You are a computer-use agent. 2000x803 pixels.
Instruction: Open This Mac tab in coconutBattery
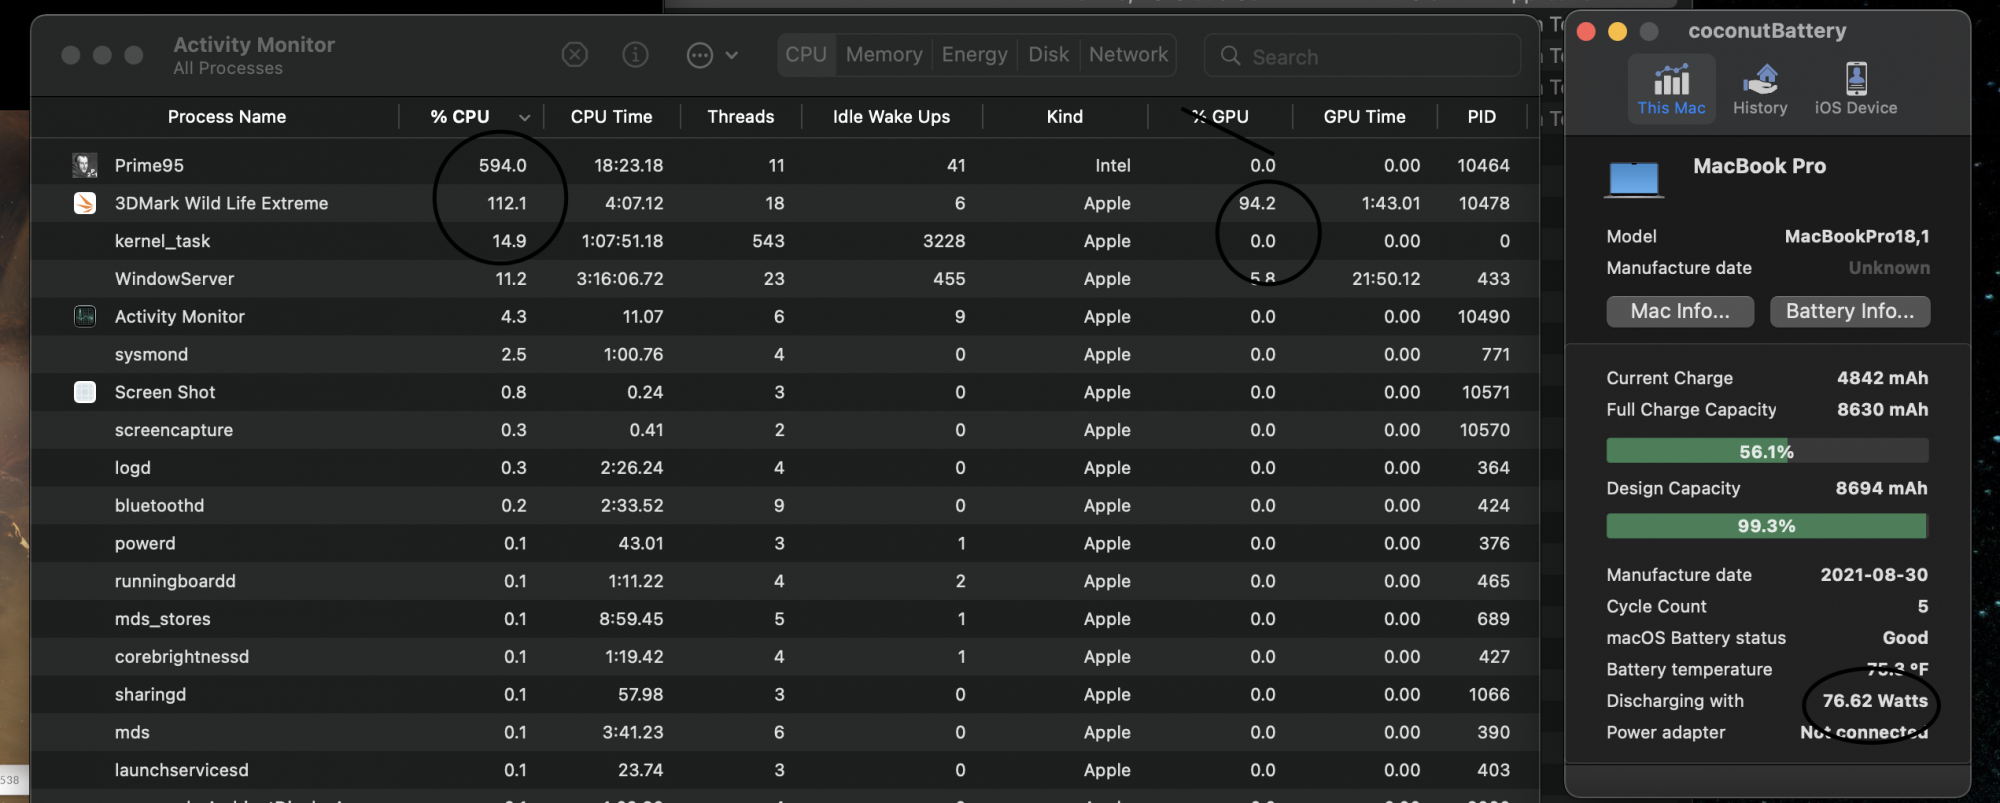click(1671, 89)
